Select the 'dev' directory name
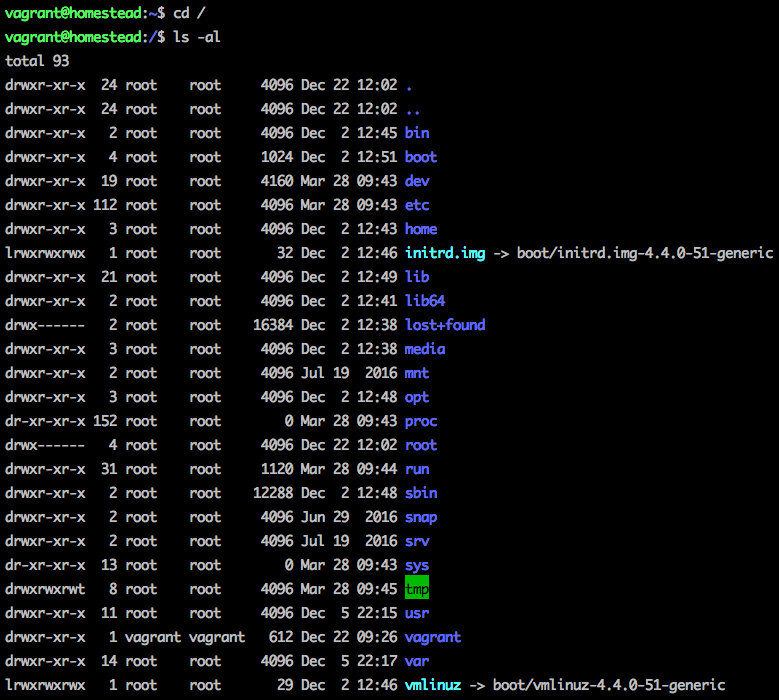Viewport: 779px width, 700px height. 417,181
